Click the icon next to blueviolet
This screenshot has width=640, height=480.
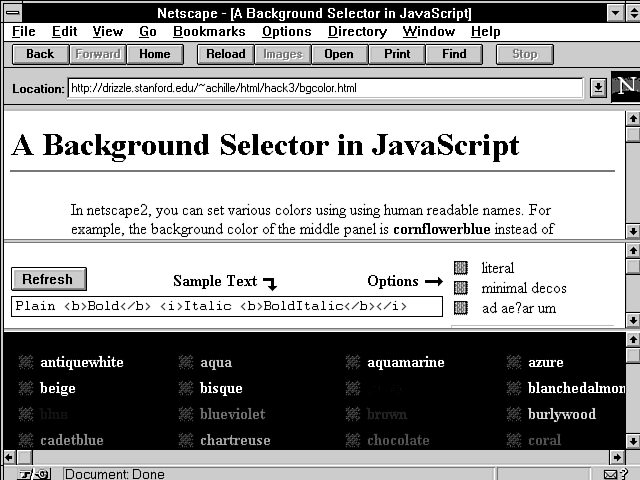185,414
